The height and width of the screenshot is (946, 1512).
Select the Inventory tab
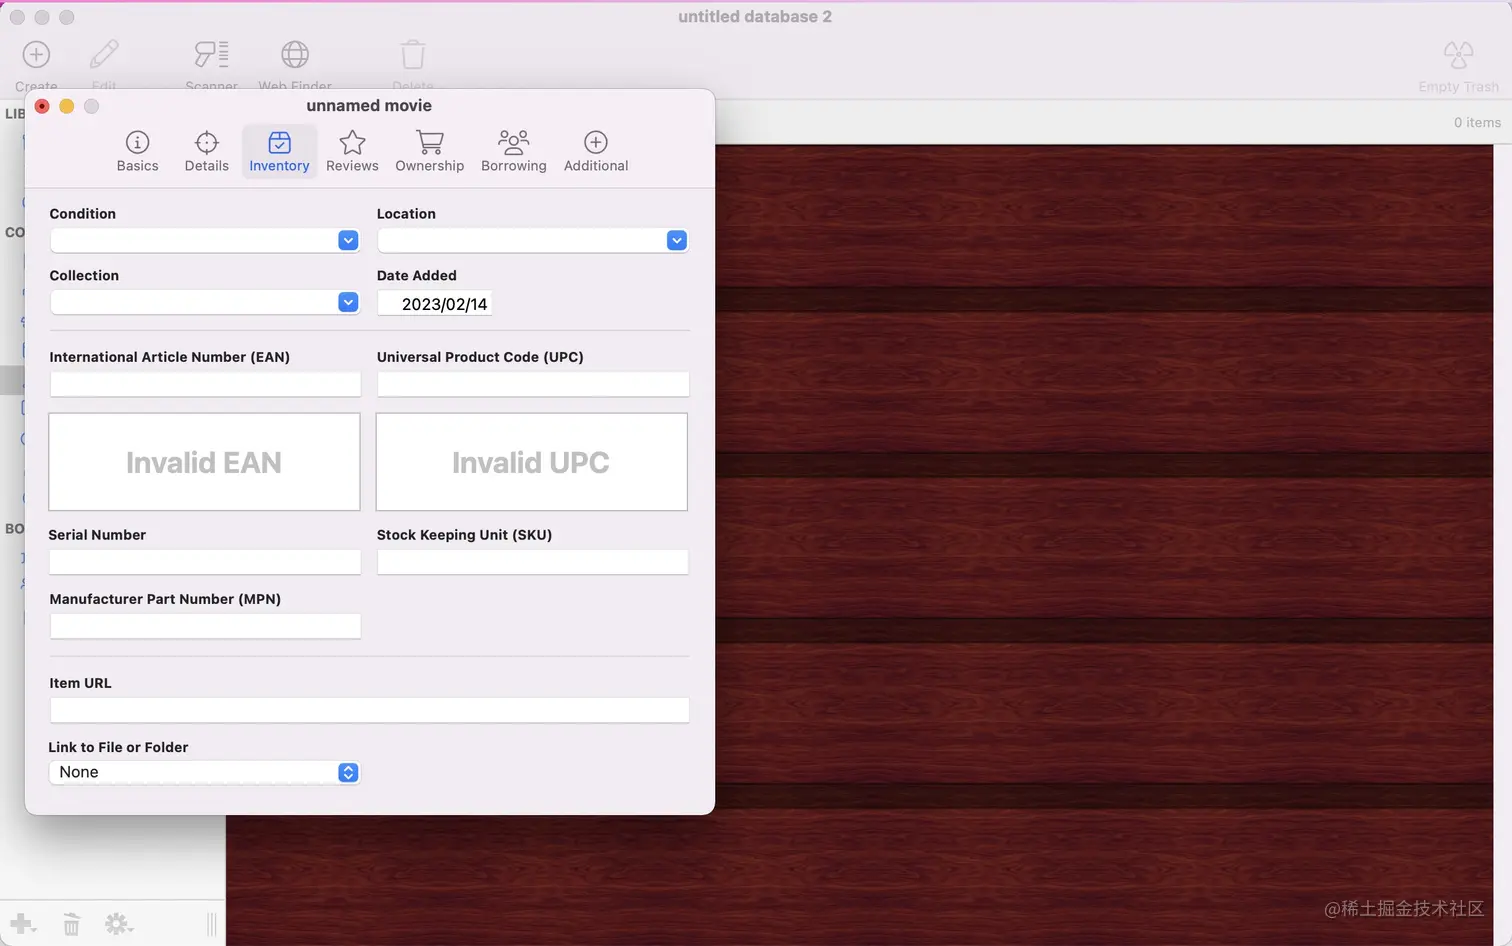(279, 152)
